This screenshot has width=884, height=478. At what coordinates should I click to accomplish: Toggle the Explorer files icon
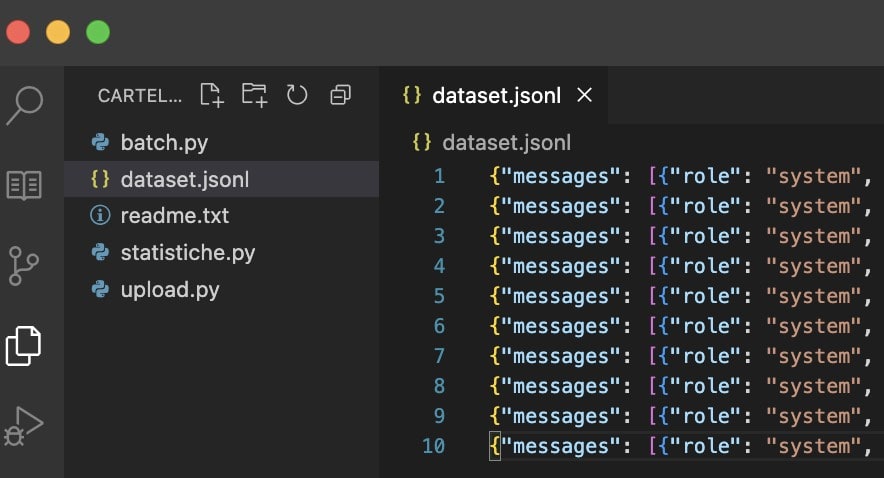point(24,345)
